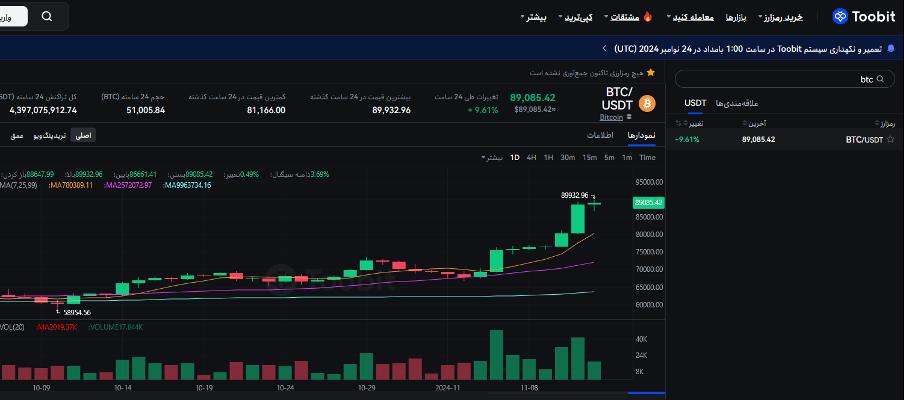The image size is (904, 400).
Task: Click the small icon next to Bitcoin link
Action: [x=629, y=117]
